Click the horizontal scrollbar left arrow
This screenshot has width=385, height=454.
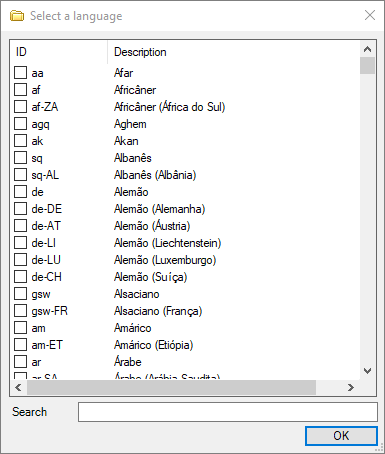click(x=18, y=387)
